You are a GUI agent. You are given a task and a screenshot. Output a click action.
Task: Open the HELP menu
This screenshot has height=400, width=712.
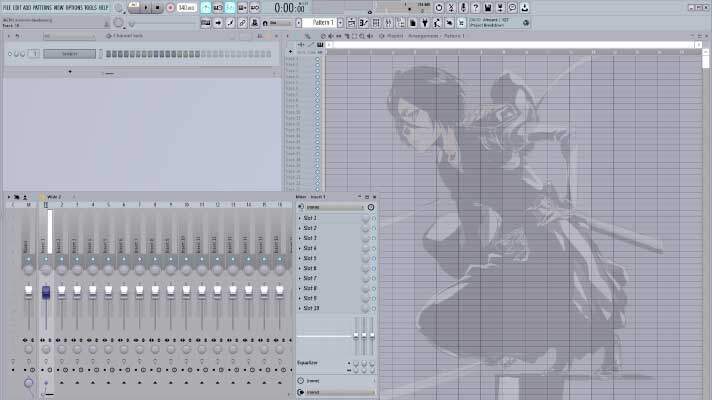104,8
